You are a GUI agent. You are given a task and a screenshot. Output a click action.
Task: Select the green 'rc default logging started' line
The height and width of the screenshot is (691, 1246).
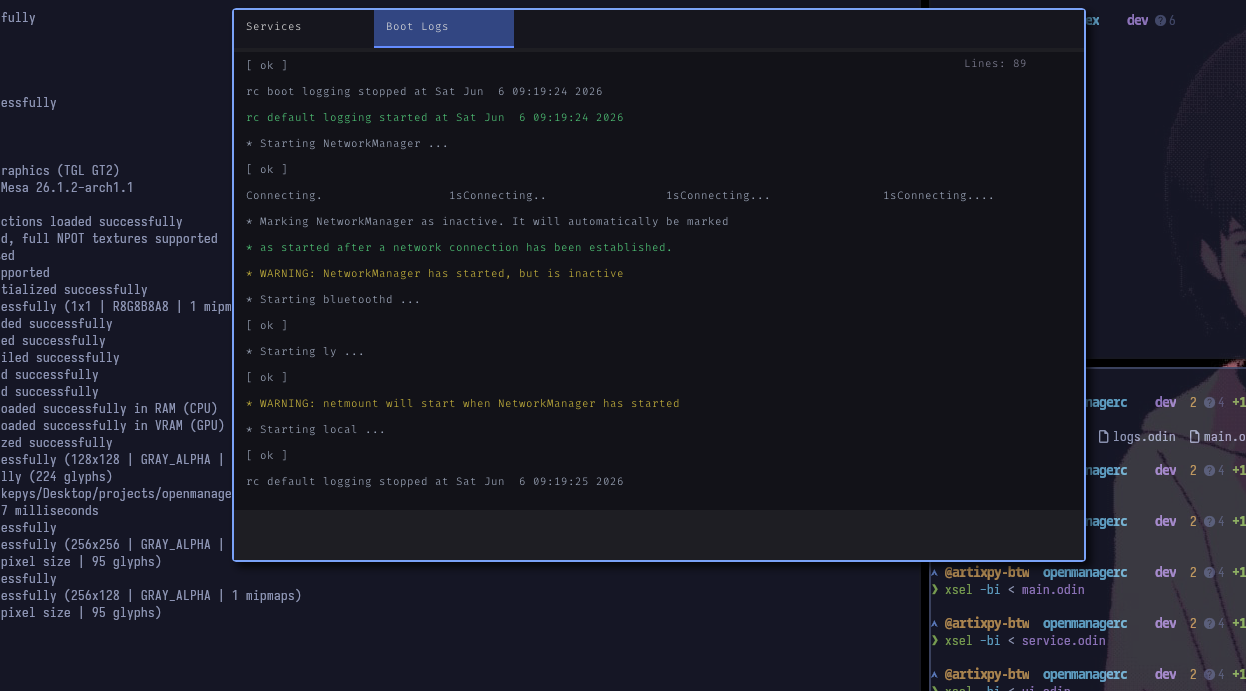(x=434, y=118)
